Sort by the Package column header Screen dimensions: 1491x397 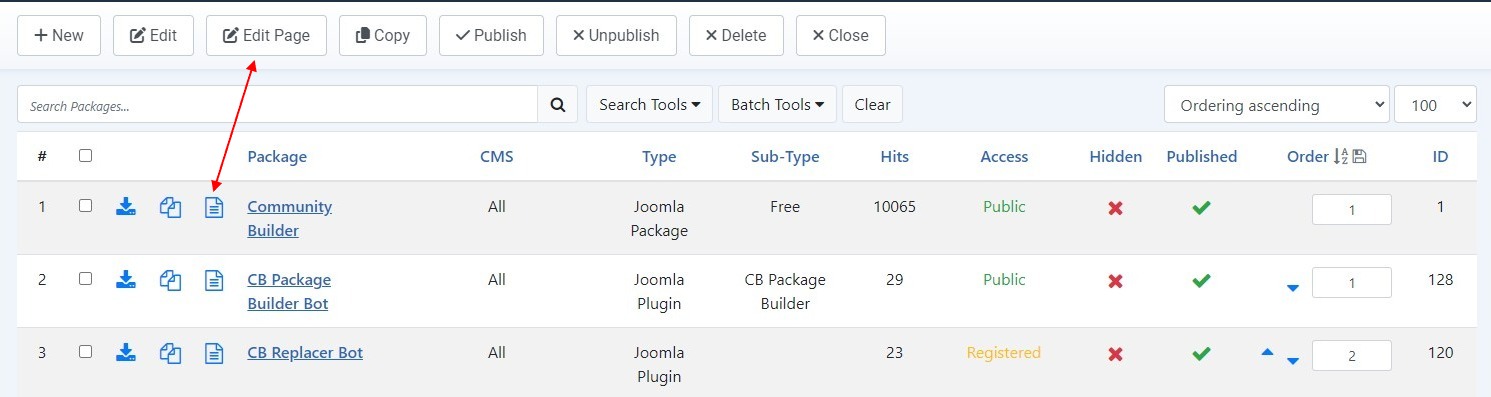coord(277,156)
